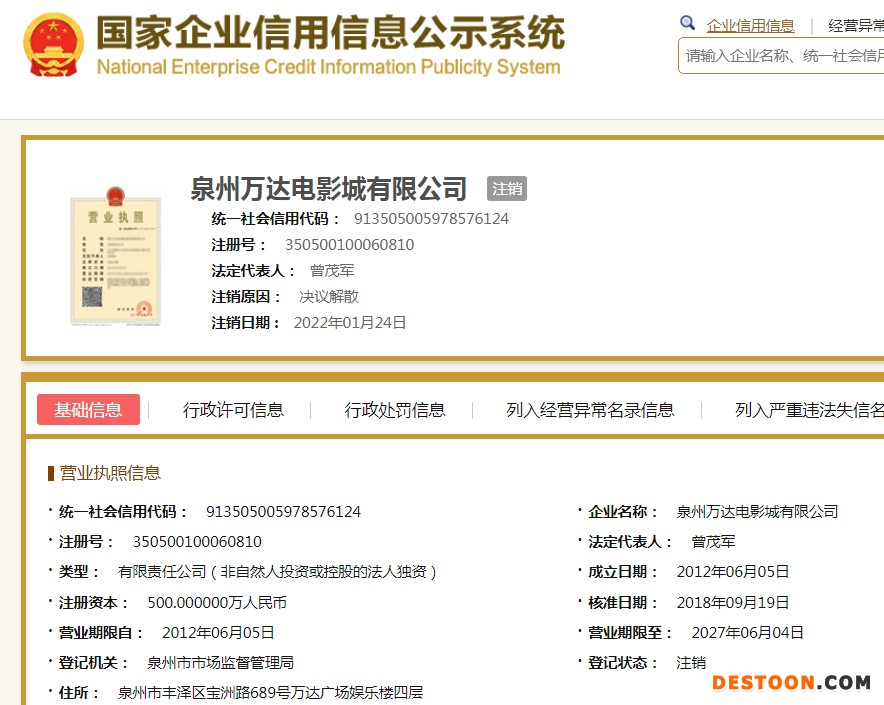Open the business license thumbnail image
This screenshot has height=705, width=884.
[x=115, y=259]
